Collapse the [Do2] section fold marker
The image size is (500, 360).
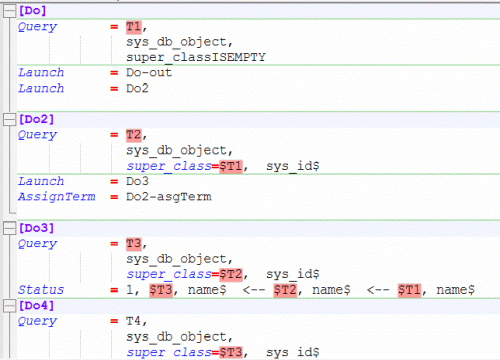[x=9, y=120]
